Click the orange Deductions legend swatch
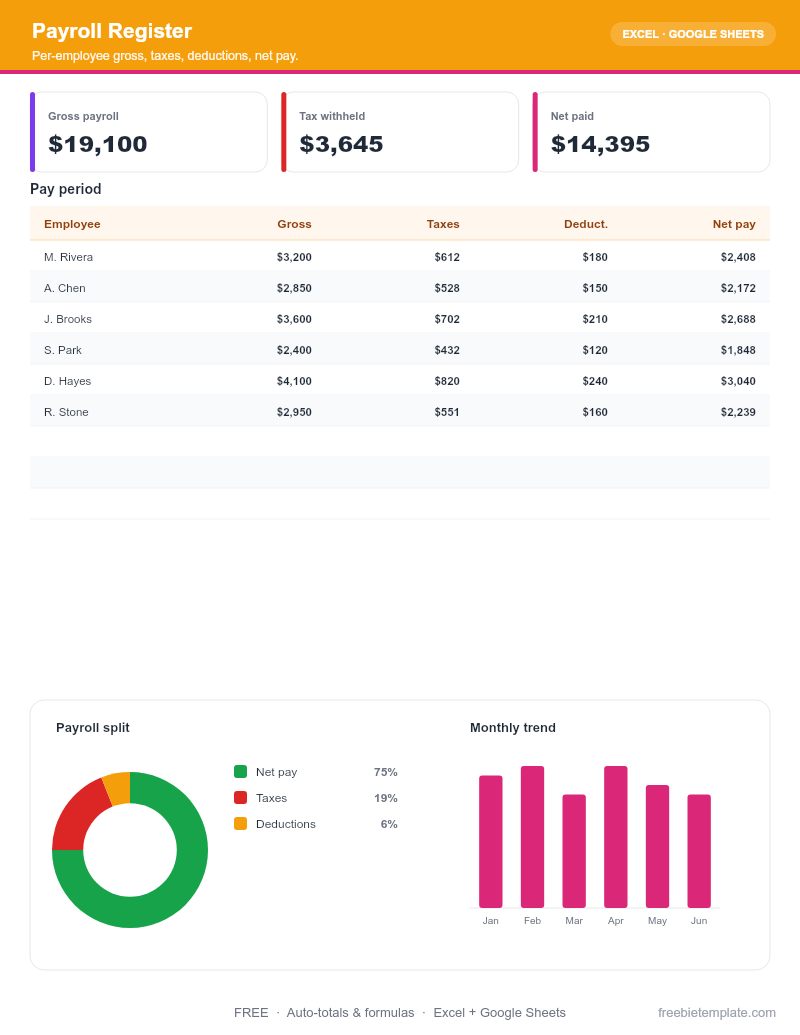Viewport: 800px width, 1035px height. [240, 824]
